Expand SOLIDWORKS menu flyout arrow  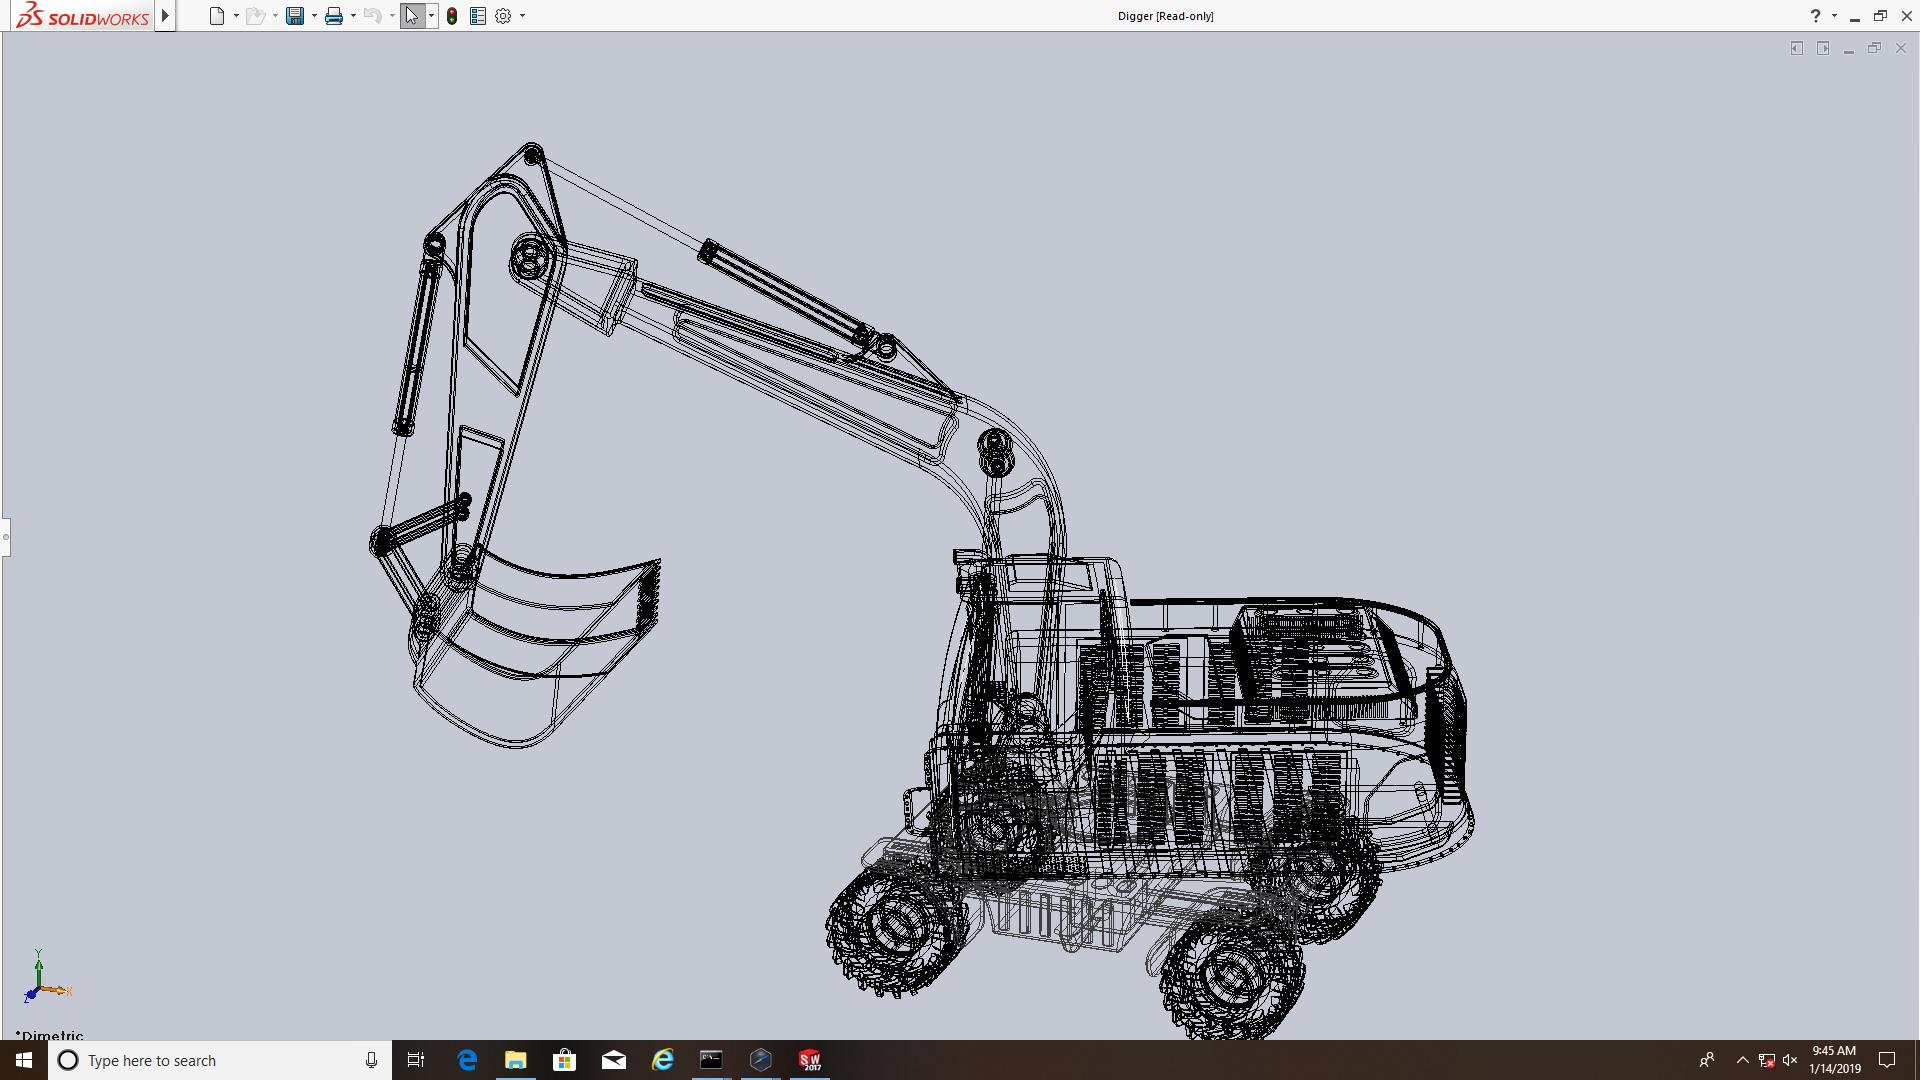click(166, 16)
